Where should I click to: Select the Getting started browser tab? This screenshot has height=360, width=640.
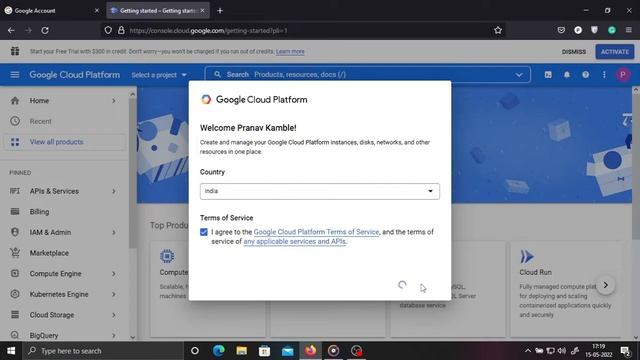158,11
